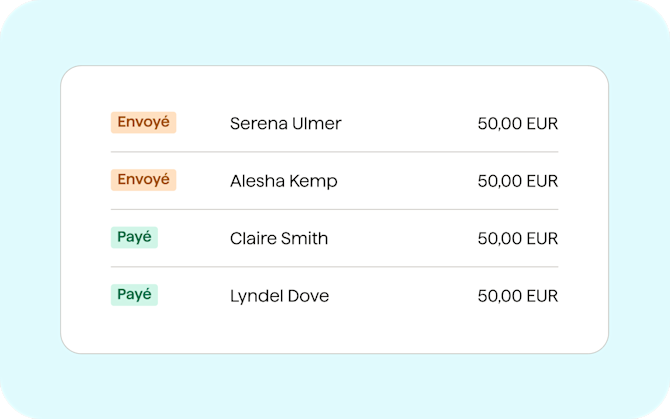This screenshot has width=670, height=419.
Task: Click the divider between Serena Ulmer and Alesha Kemp
Action: pyautogui.click(x=334, y=152)
